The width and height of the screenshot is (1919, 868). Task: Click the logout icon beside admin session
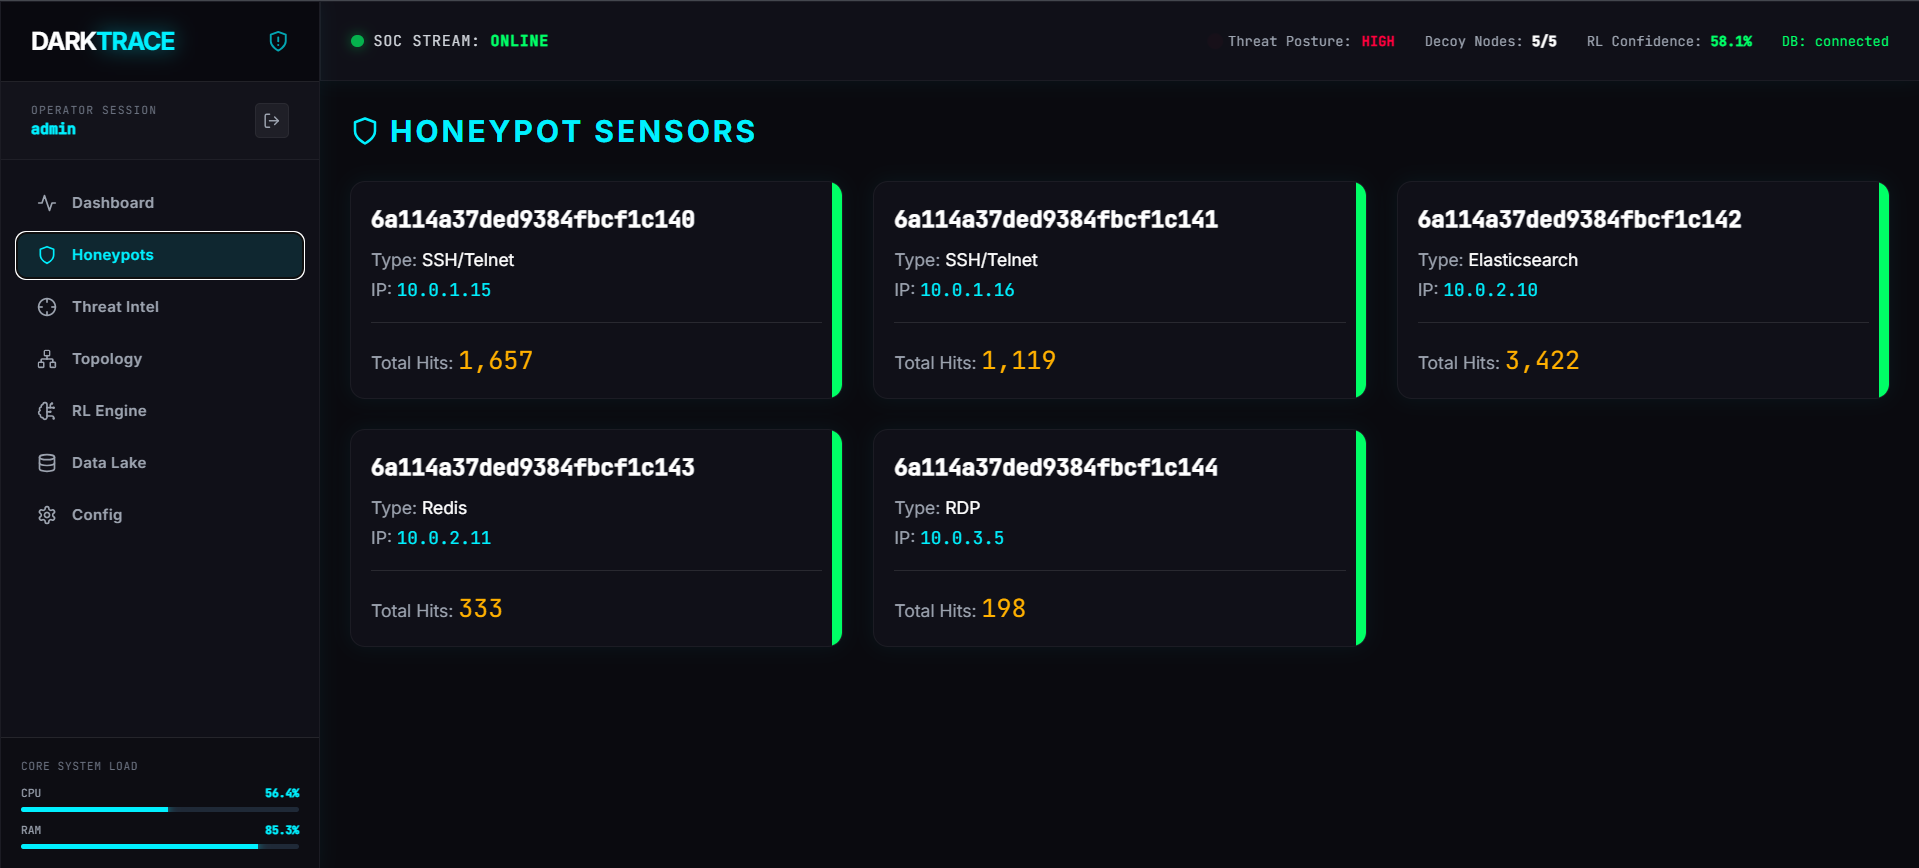tap(272, 121)
